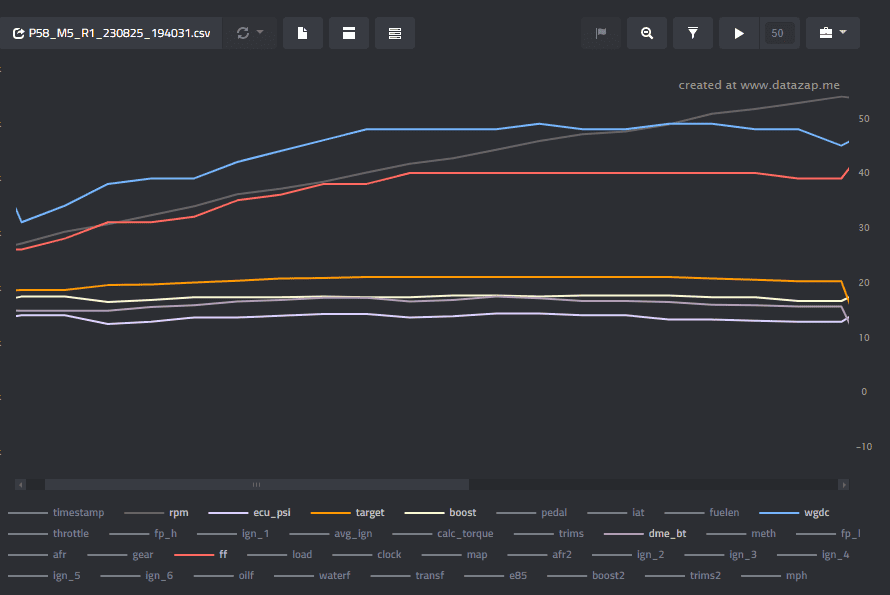This screenshot has height=595, width=890.
Task: Expand the dropdown arrow next to refresh
Action: coord(261,32)
